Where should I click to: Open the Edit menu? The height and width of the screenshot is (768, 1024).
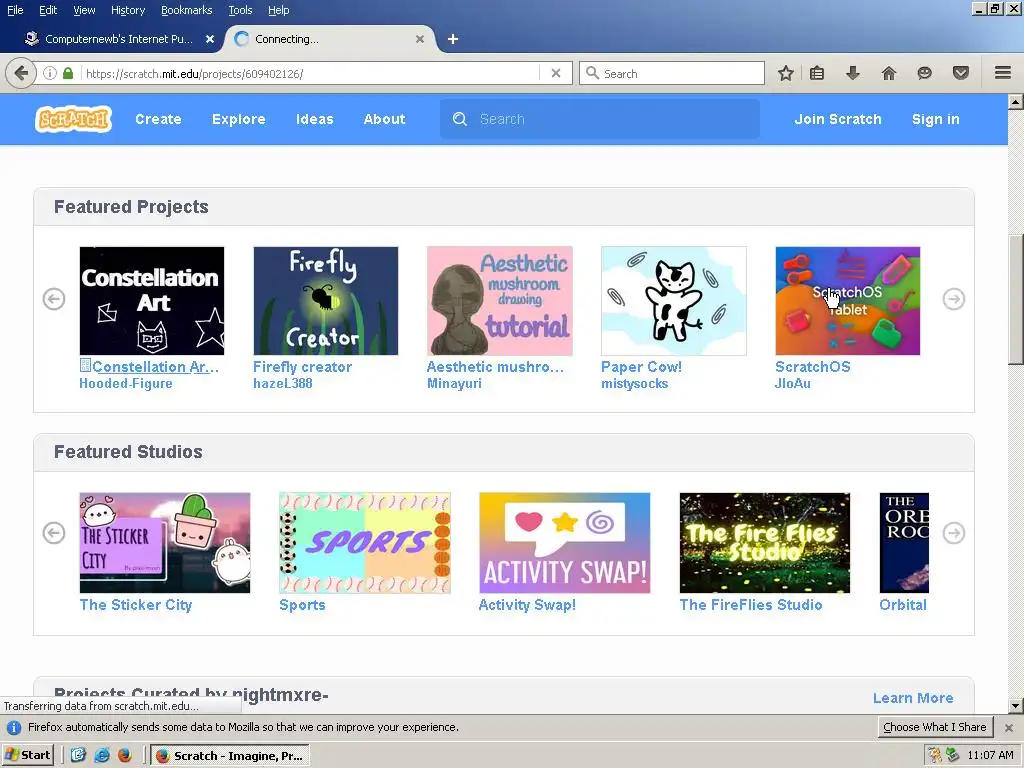(x=48, y=10)
